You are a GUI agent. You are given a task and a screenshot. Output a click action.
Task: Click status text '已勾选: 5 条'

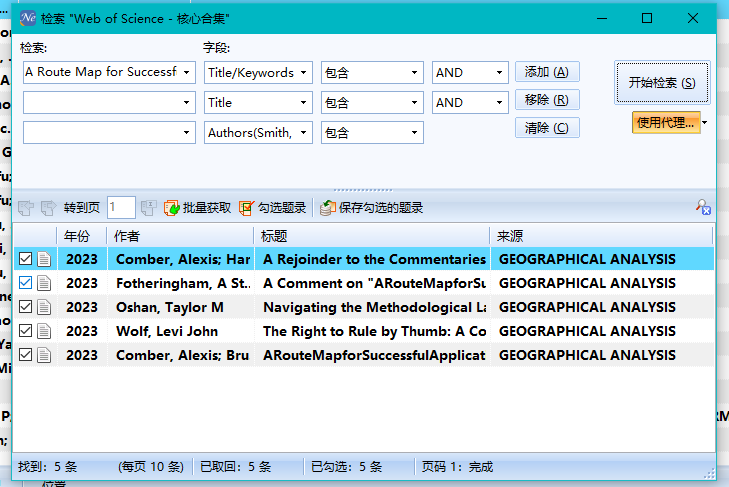[x=347, y=467]
